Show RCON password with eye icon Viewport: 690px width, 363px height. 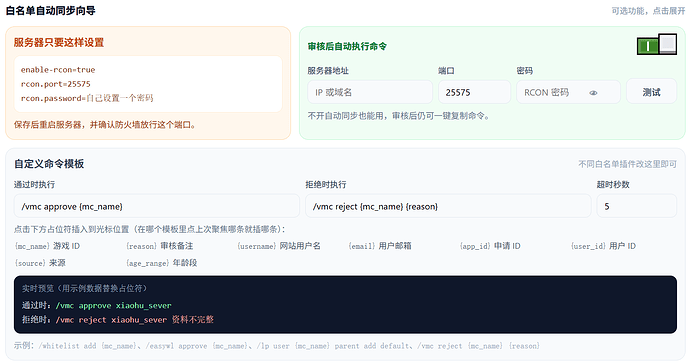click(x=593, y=93)
